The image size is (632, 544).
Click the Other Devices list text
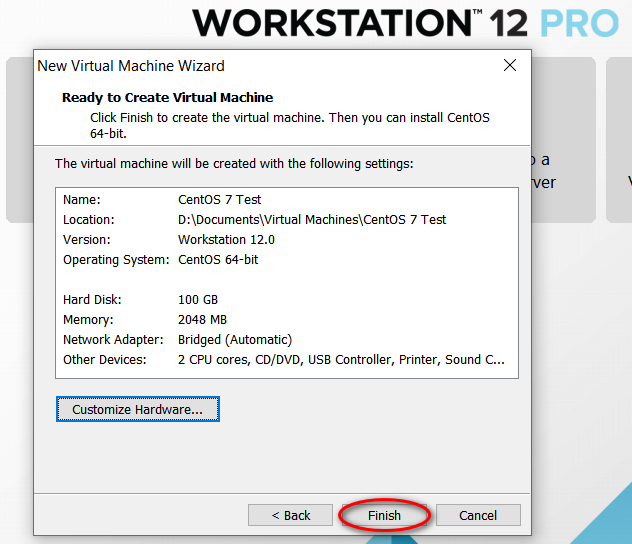(341, 359)
